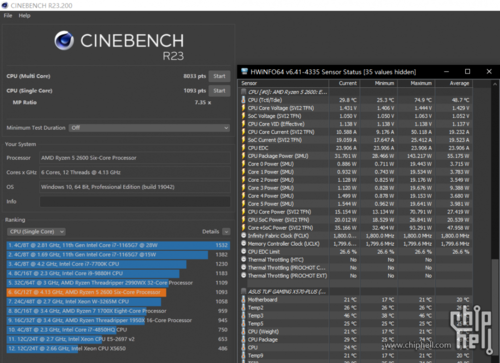Screen dimensions: 500x363
Task: Select the Xeon E5-2697 v2 ranking row
Action: (118, 339)
